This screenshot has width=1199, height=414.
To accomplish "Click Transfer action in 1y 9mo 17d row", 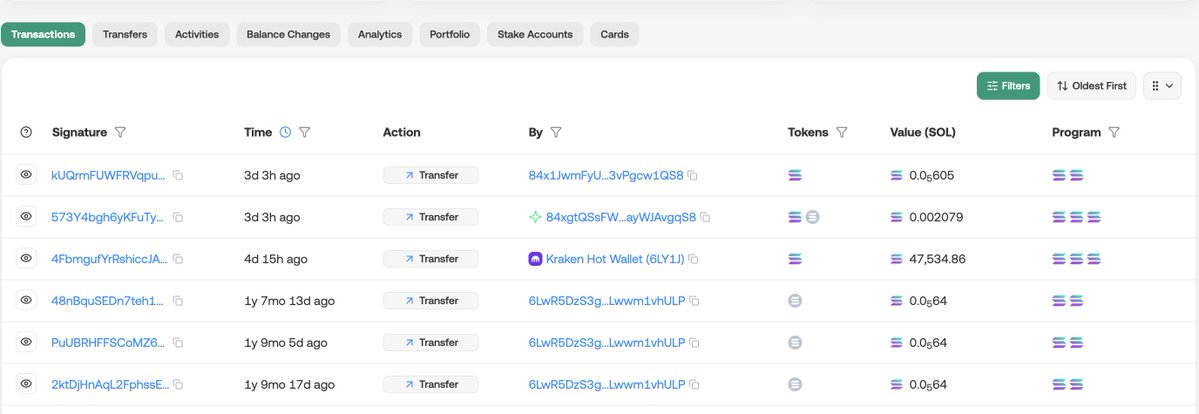I will point(431,384).
